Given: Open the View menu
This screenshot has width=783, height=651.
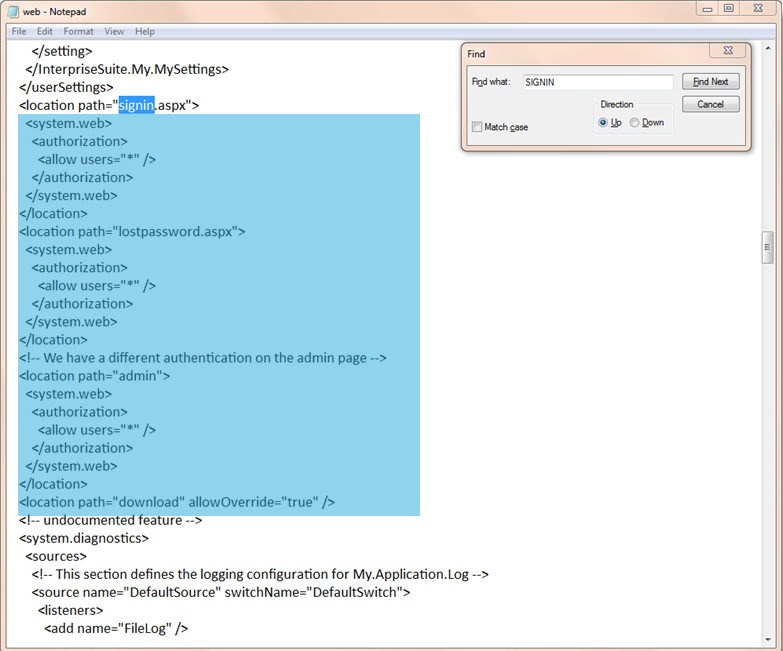Looking at the screenshot, I should (114, 31).
